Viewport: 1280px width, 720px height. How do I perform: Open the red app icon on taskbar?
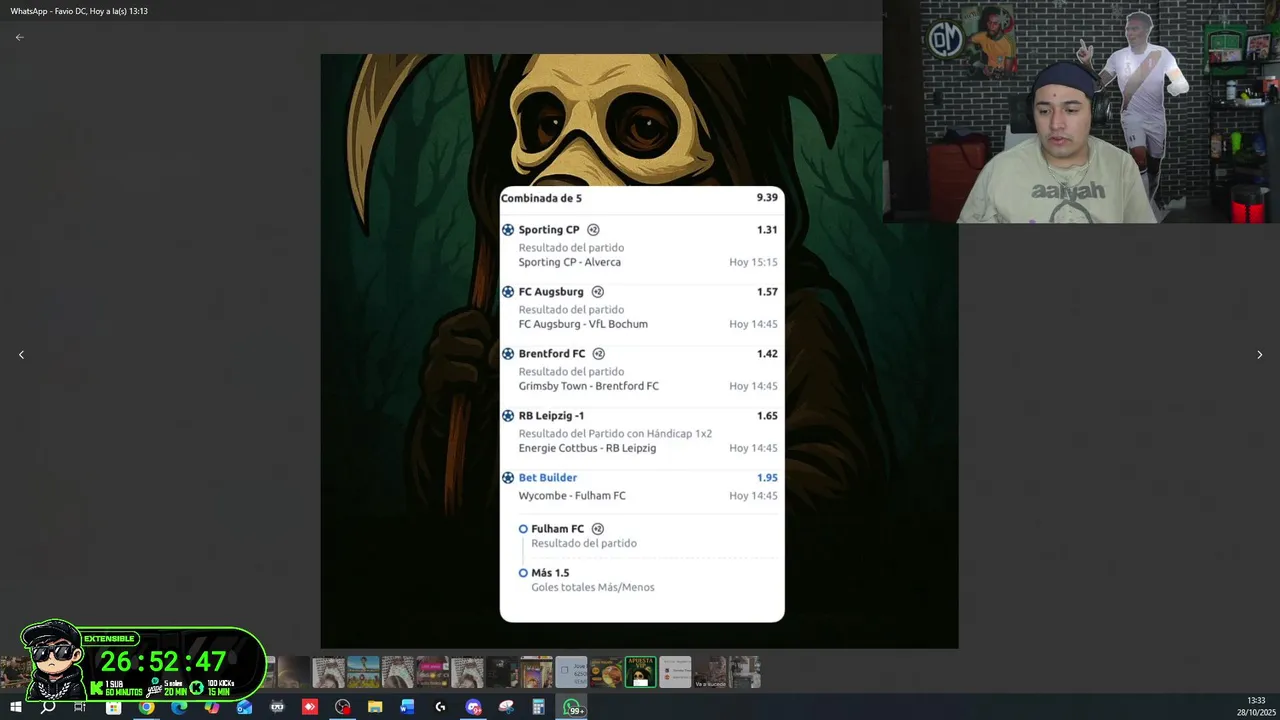tap(310, 707)
